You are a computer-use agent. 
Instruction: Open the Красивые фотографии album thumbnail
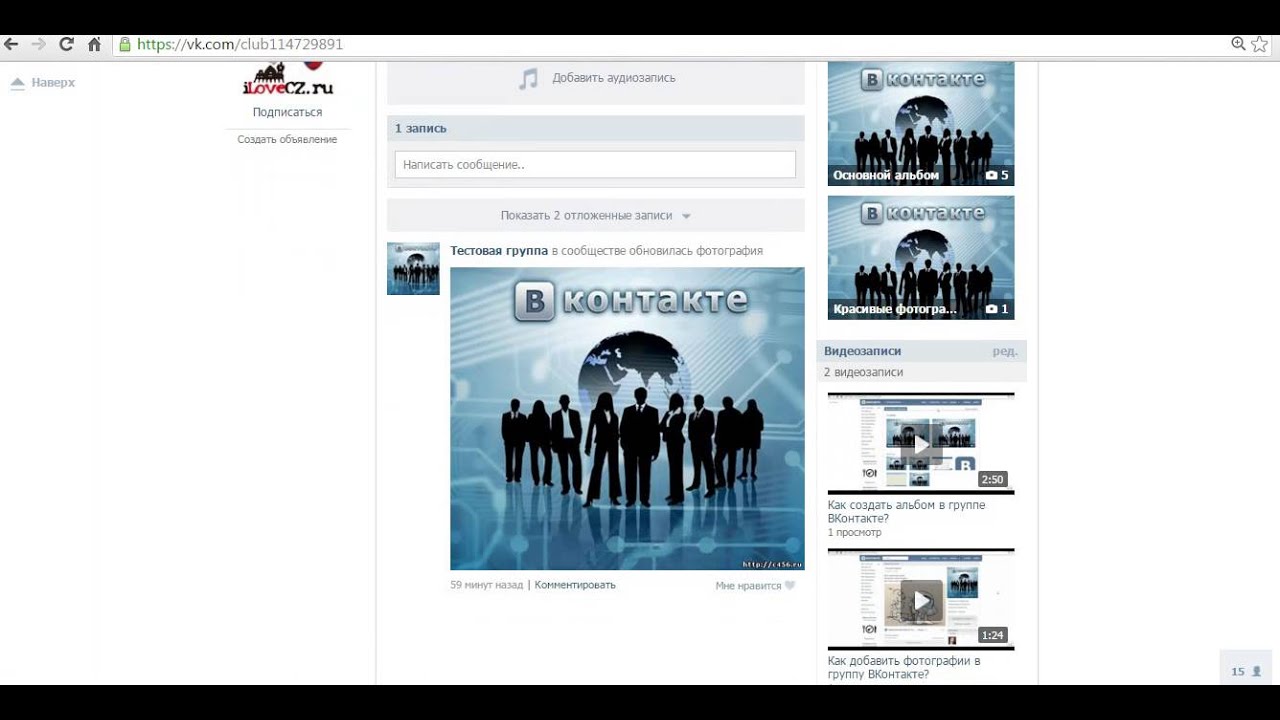(x=921, y=258)
